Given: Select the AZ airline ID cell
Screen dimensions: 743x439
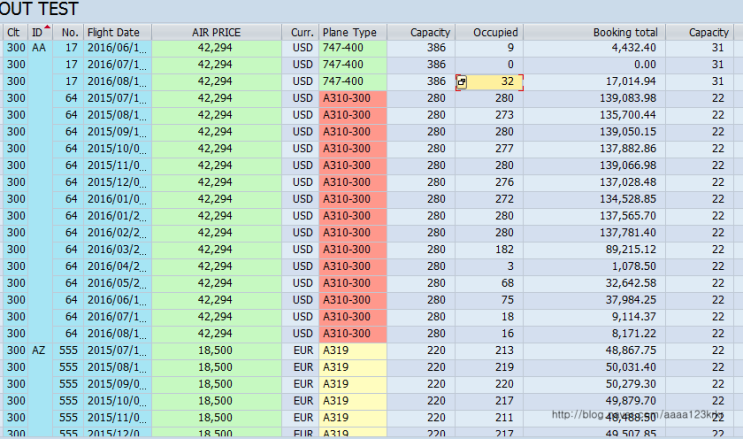Looking at the screenshot, I should pos(40,351).
